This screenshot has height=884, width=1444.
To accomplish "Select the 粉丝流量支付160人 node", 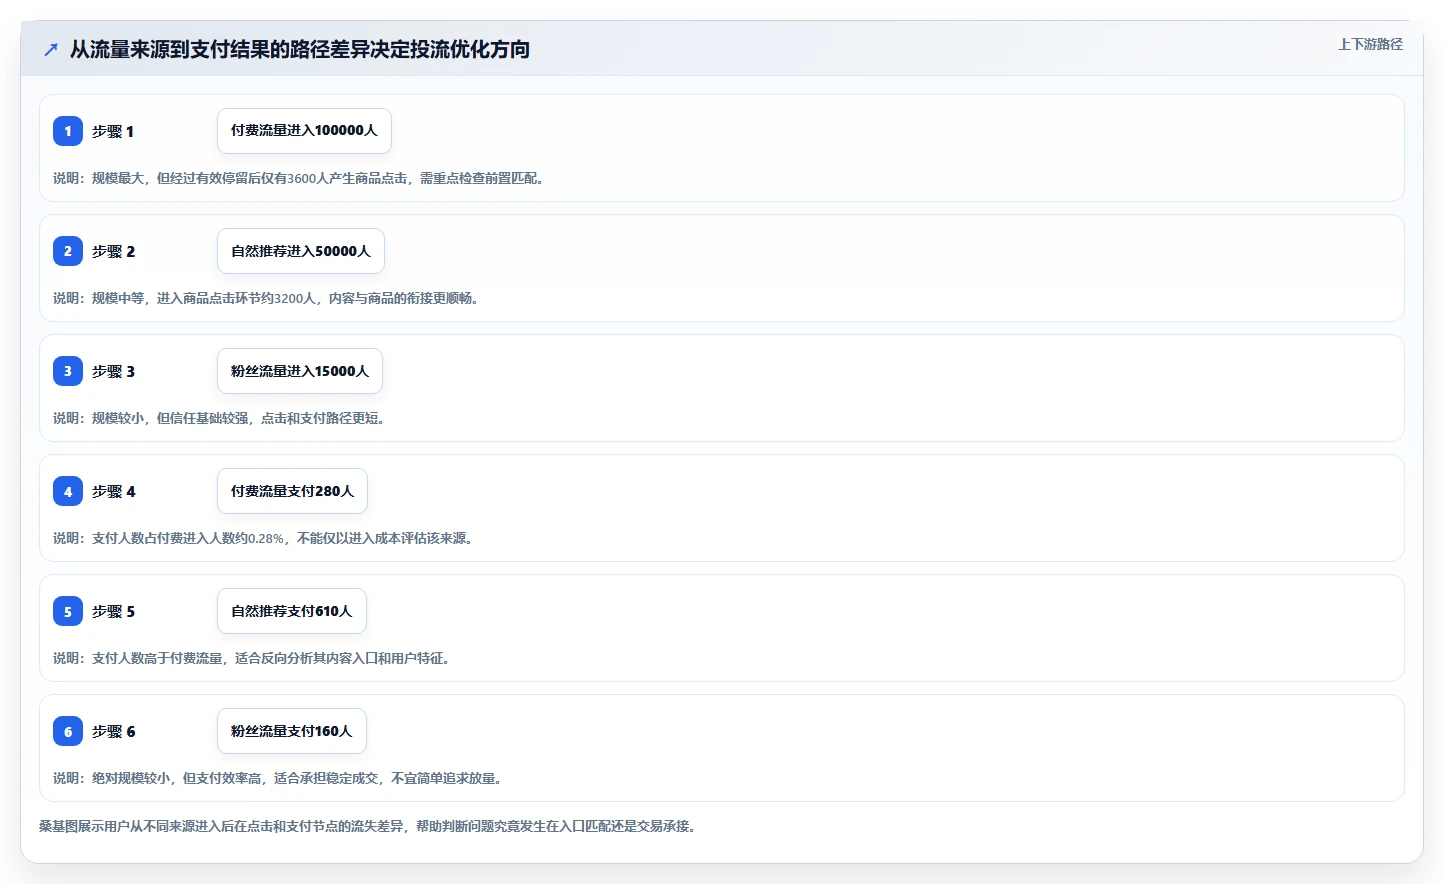I will pyautogui.click(x=292, y=731).
